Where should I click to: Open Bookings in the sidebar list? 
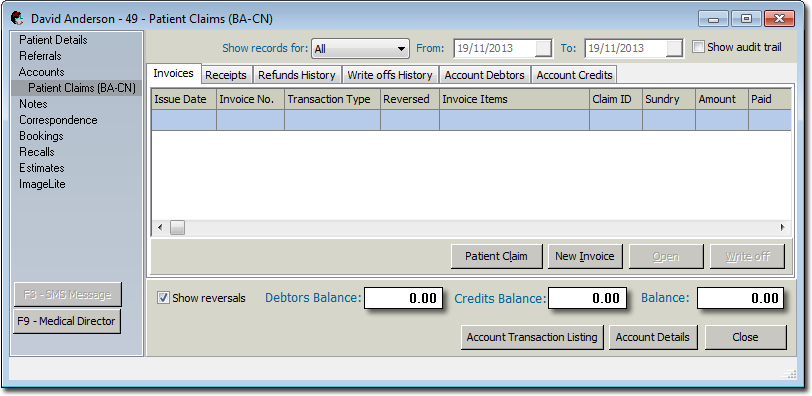(41, 136)
